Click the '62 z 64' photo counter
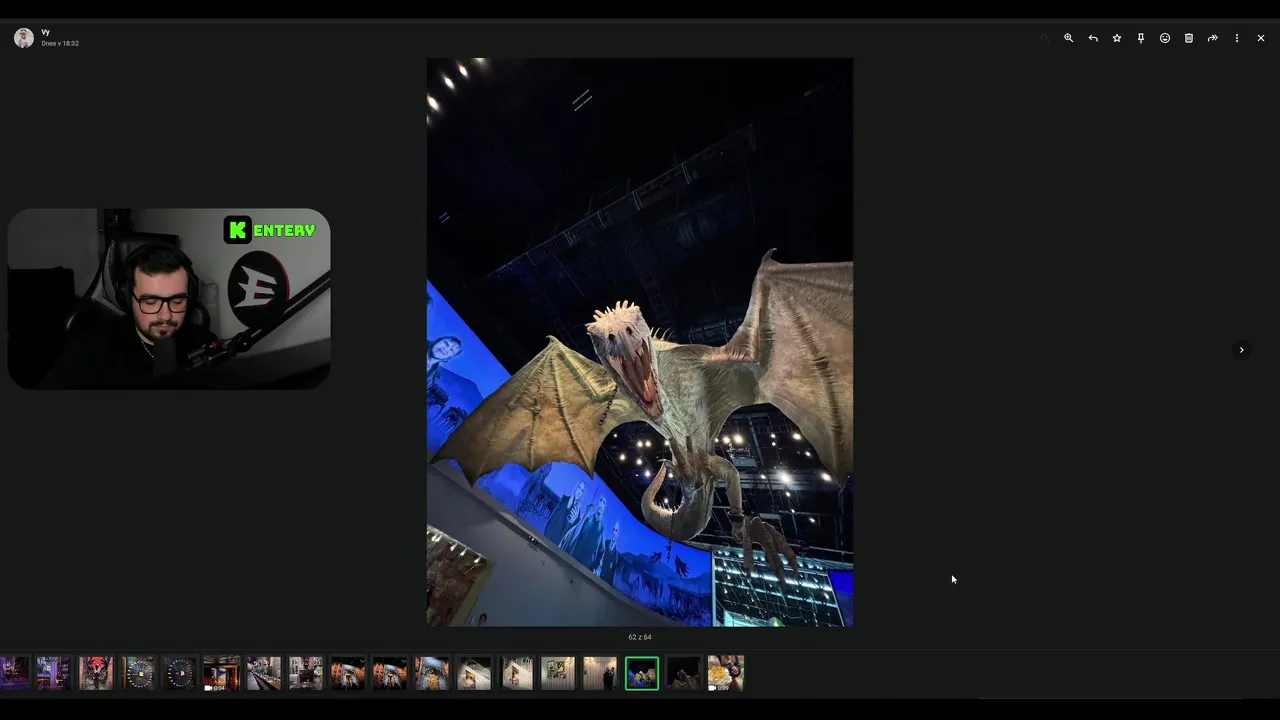Viewport: 1280px width, 720px height. pos(640,637)
